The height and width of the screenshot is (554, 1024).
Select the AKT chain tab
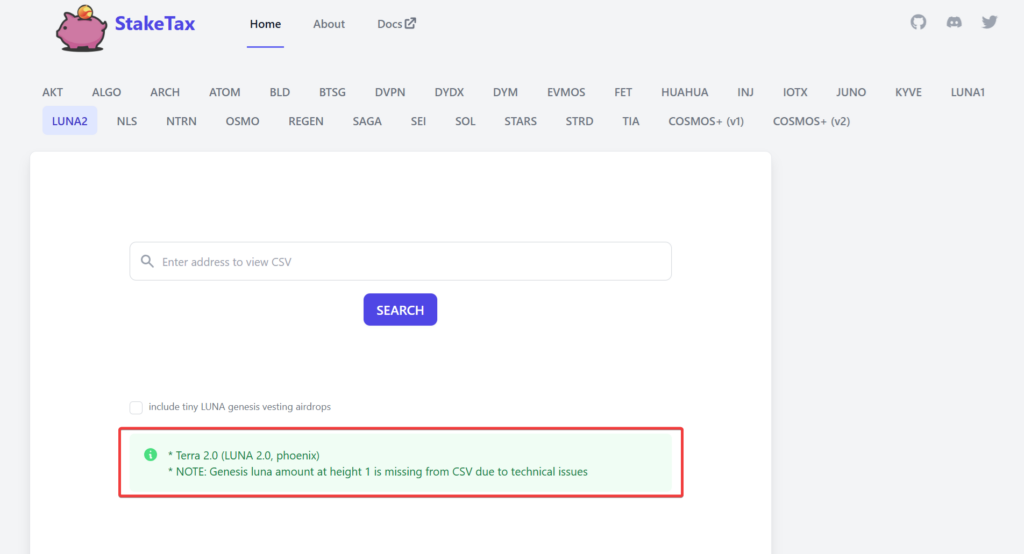53,92
